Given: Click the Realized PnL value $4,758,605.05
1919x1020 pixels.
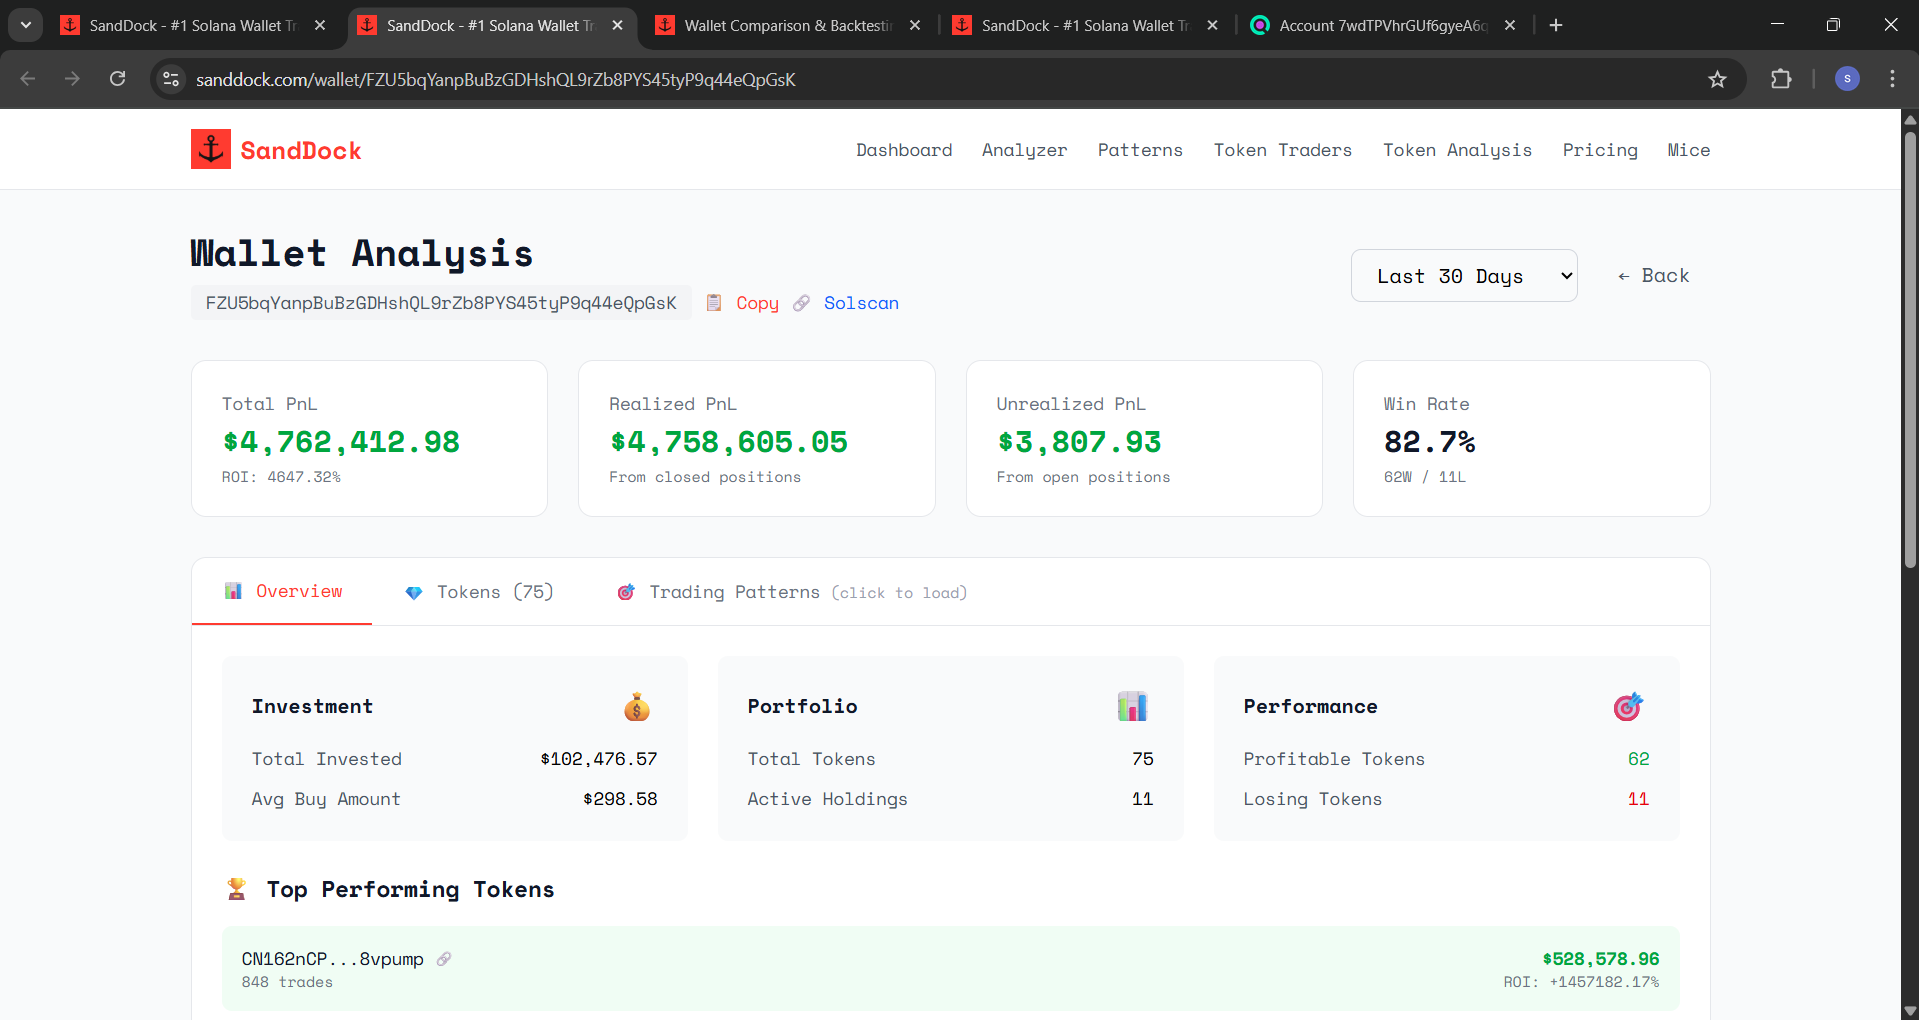Looking at the screenshot, I should (728, 442).
